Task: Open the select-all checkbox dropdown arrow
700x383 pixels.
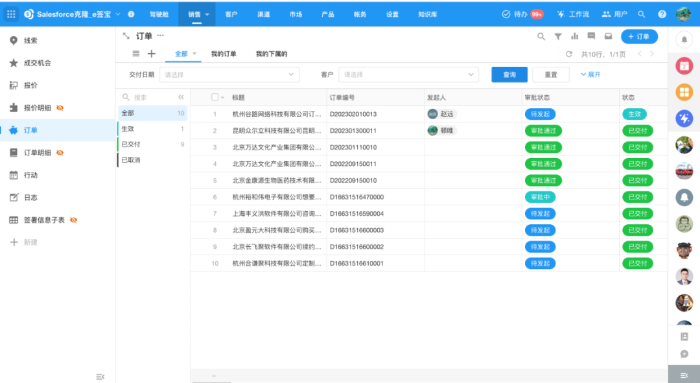Action: pos(222,97)
